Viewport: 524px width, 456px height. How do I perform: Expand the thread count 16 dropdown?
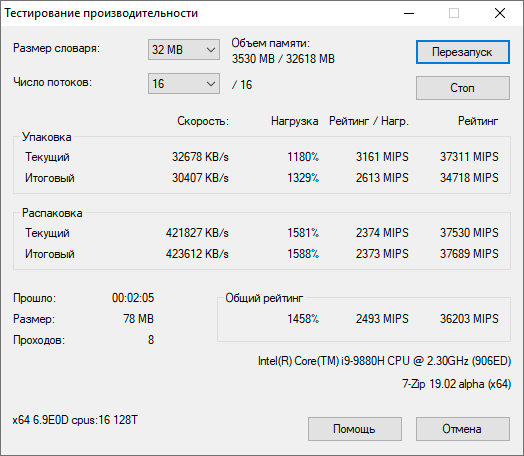tap(184, 84)
